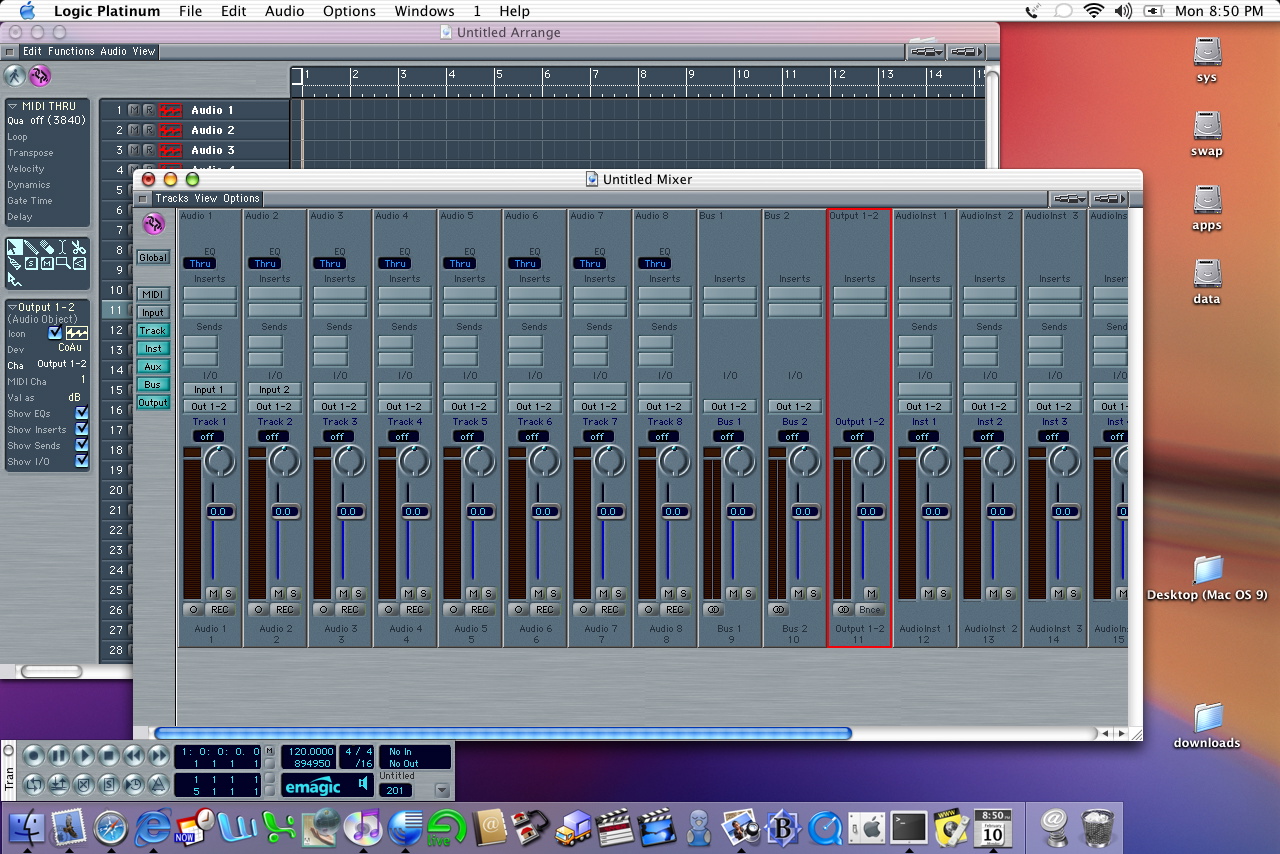Open the Out 1-2 output menu on Audio 1
The image size is (1280, 854).
[208, 406]
